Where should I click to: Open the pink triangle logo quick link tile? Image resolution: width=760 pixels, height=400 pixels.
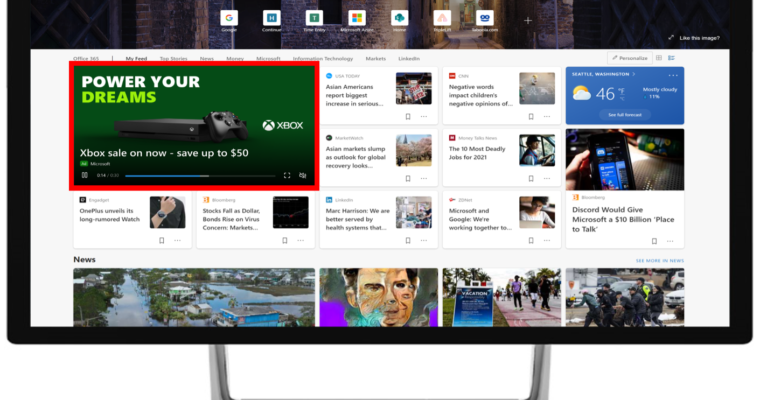[442, 18]
